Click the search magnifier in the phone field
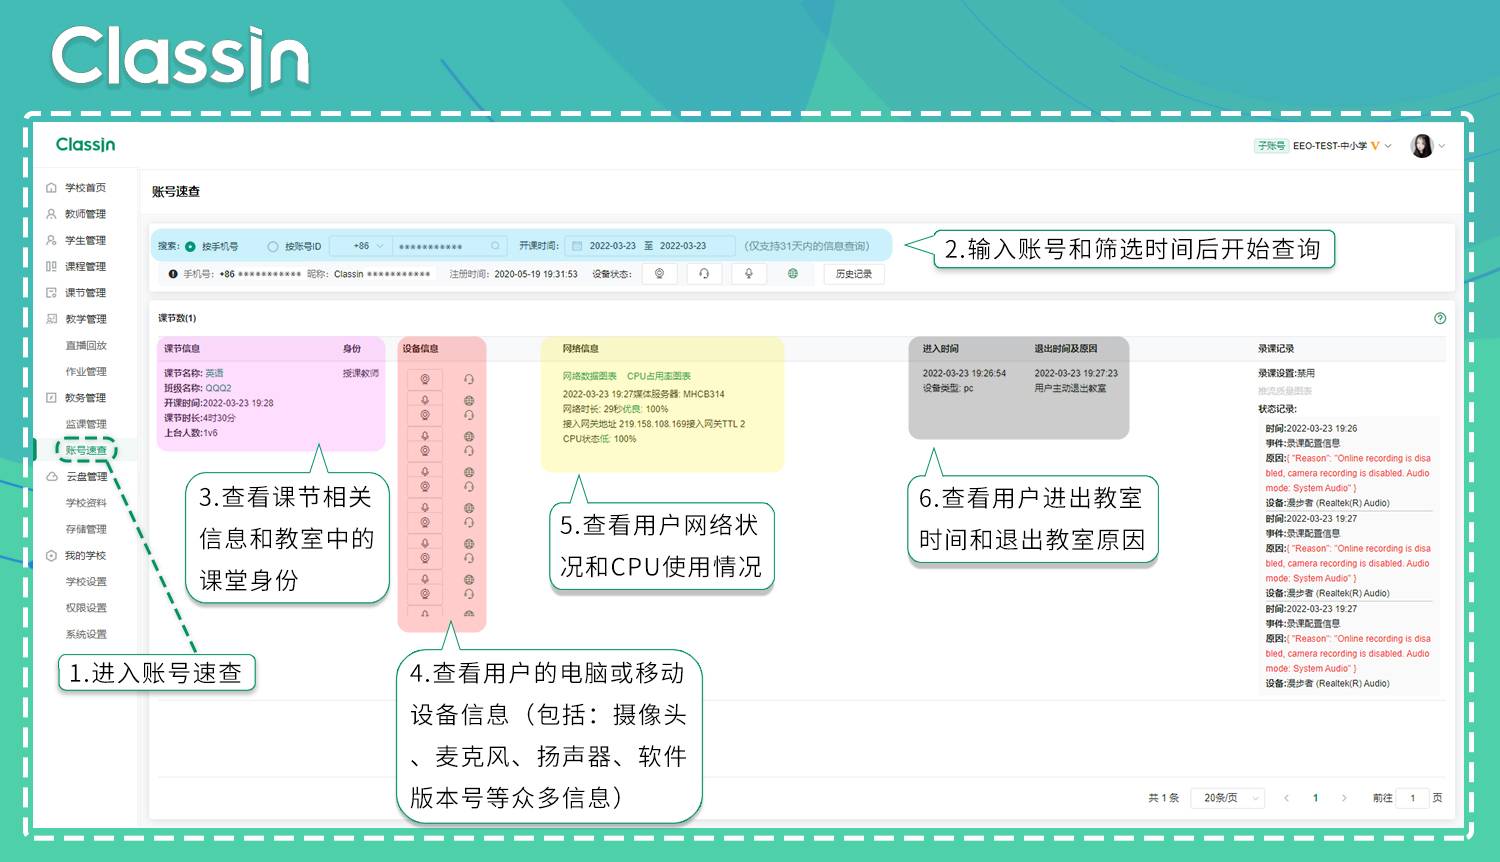Viewport: 1500px width, 862px height. (495, 246)
